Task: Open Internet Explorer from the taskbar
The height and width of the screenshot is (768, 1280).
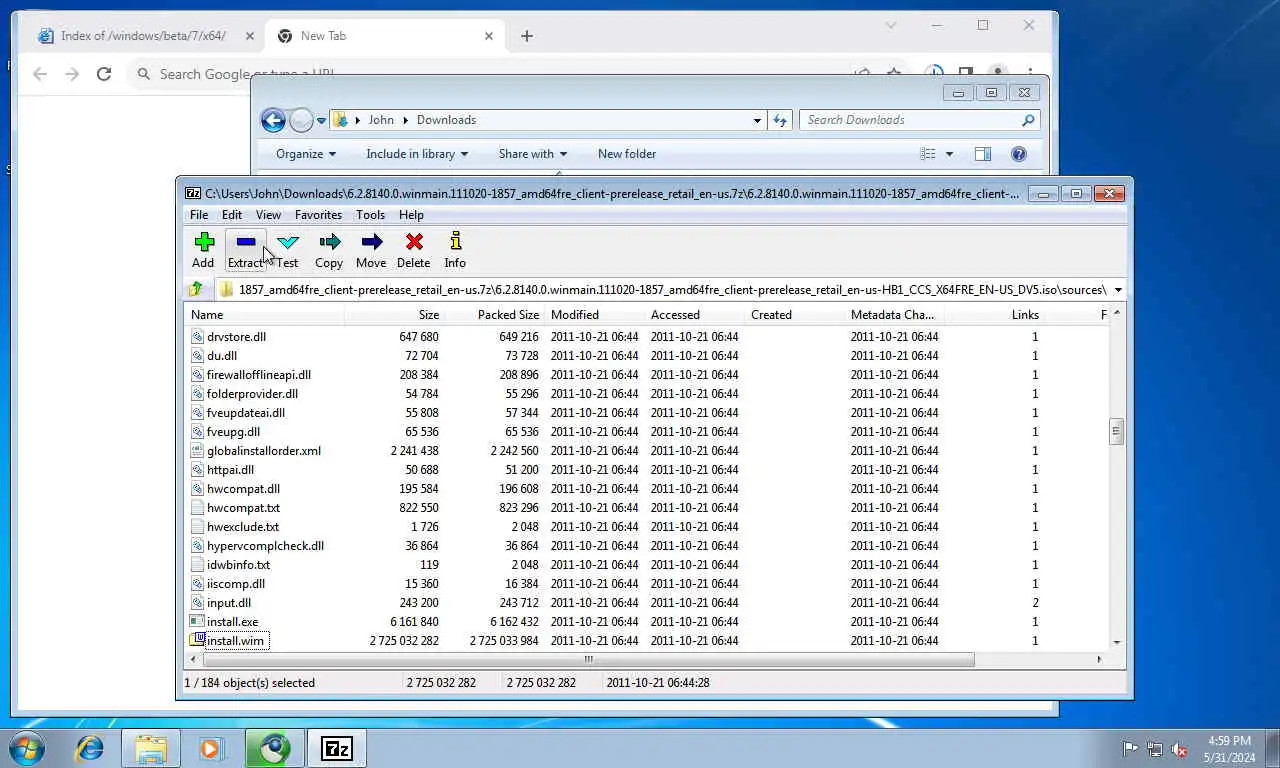Action: 90,748
